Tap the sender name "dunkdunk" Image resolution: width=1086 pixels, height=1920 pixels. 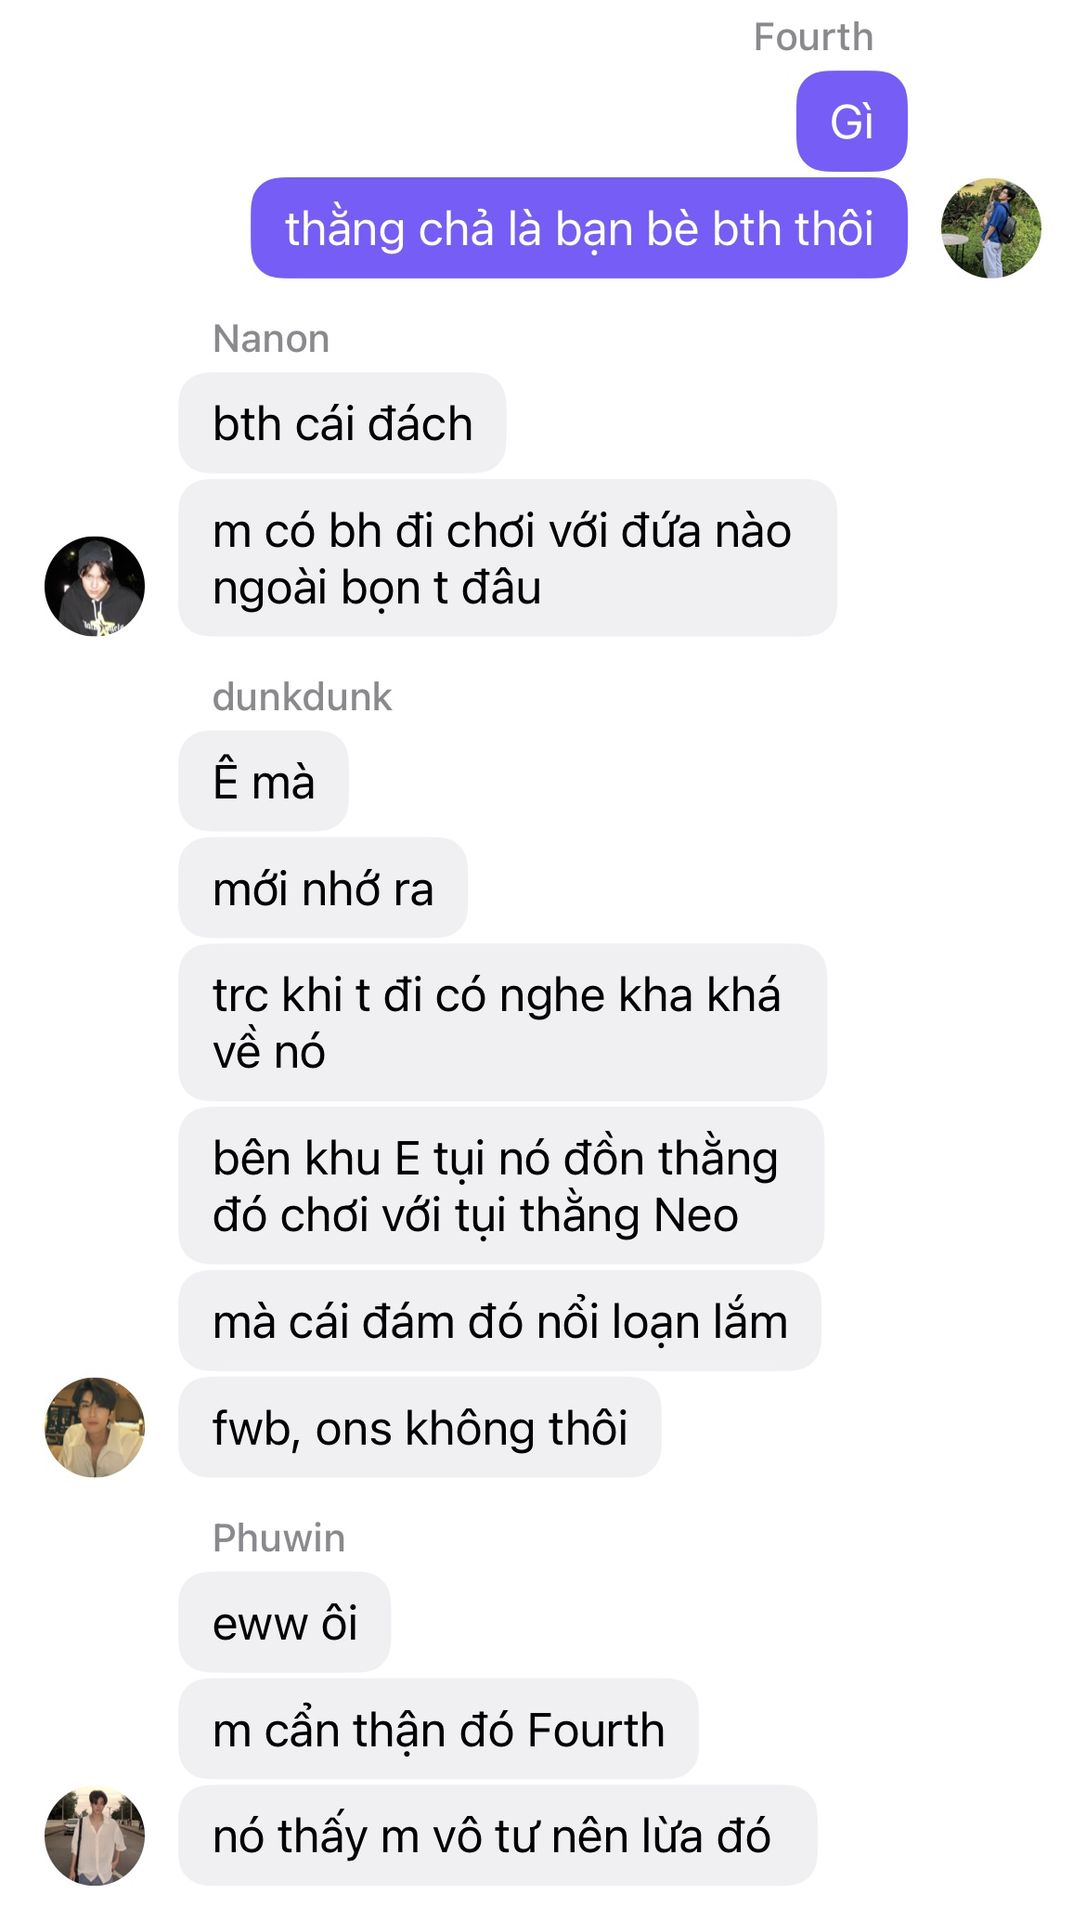302,697
